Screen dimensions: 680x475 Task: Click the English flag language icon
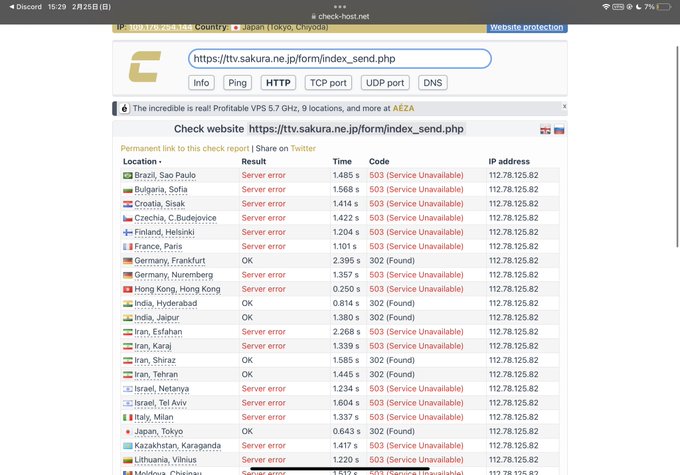[545, 129]
